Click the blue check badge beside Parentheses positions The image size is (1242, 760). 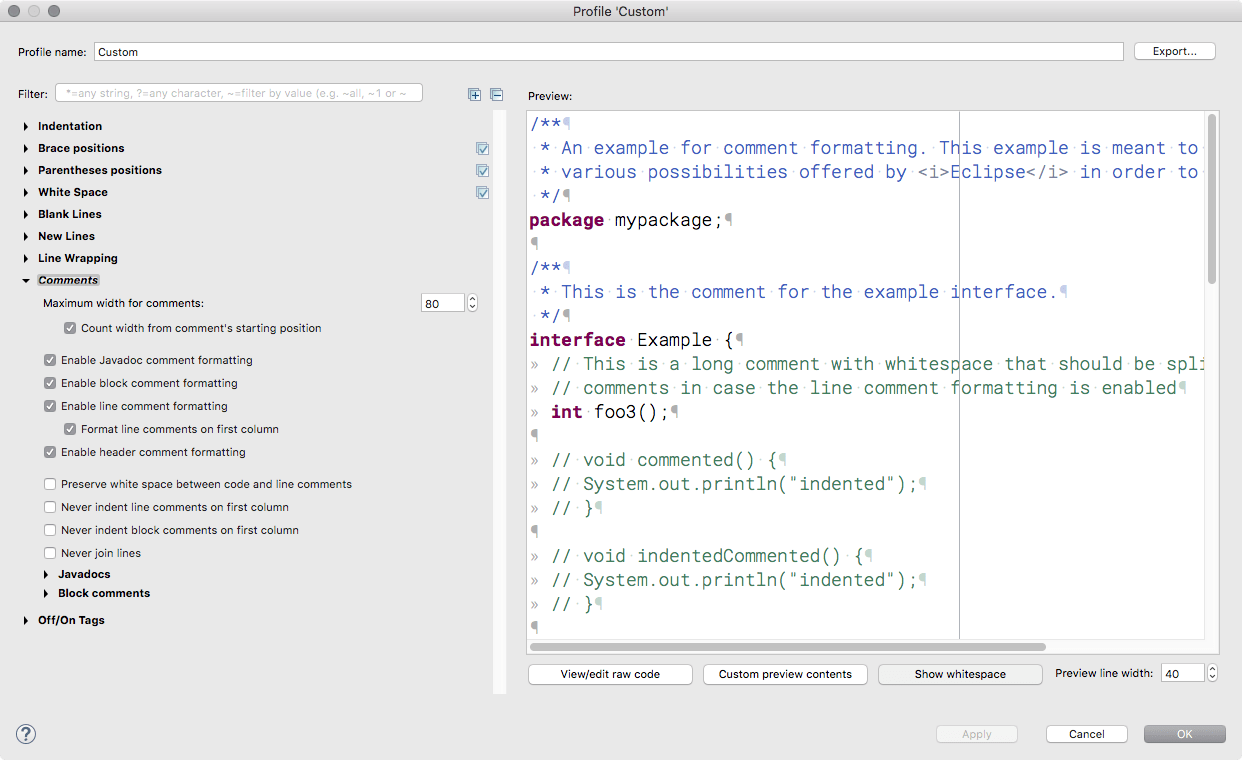click(x=482, y=170)
